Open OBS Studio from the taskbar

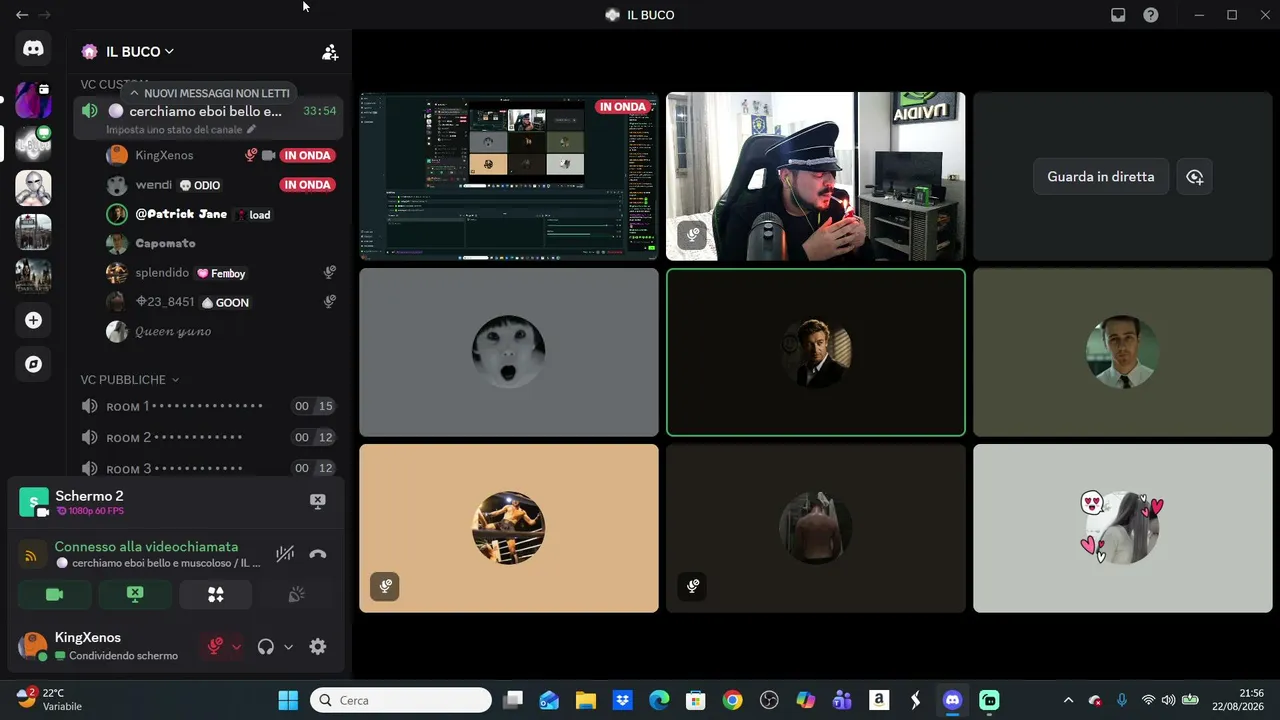769,700
